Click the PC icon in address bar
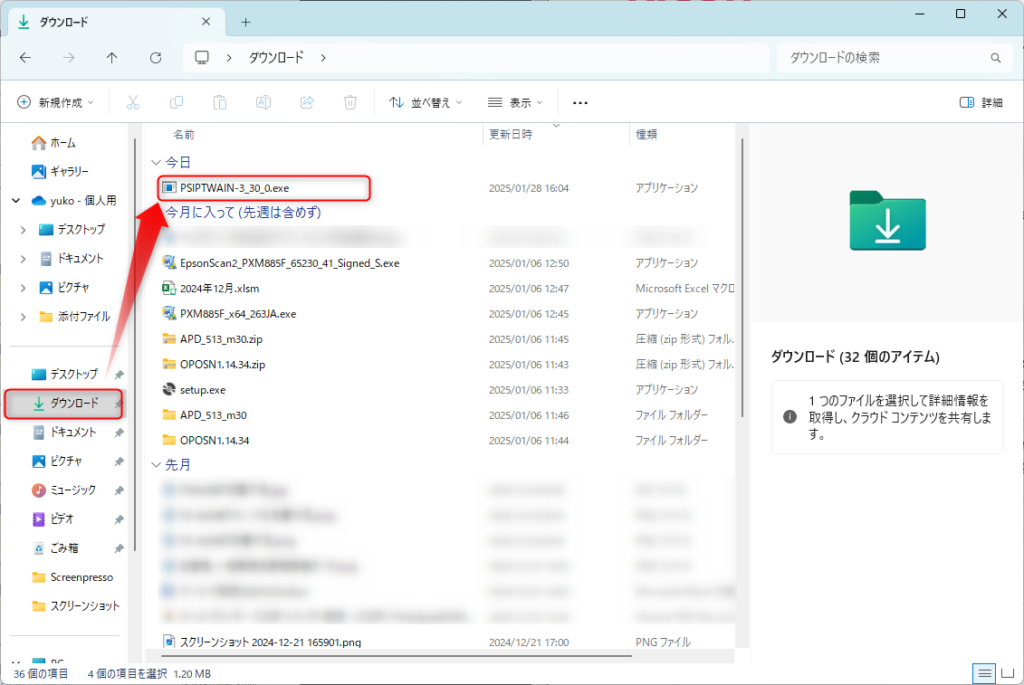Viewport: 1024px width, 685px height. click(202, 57)
